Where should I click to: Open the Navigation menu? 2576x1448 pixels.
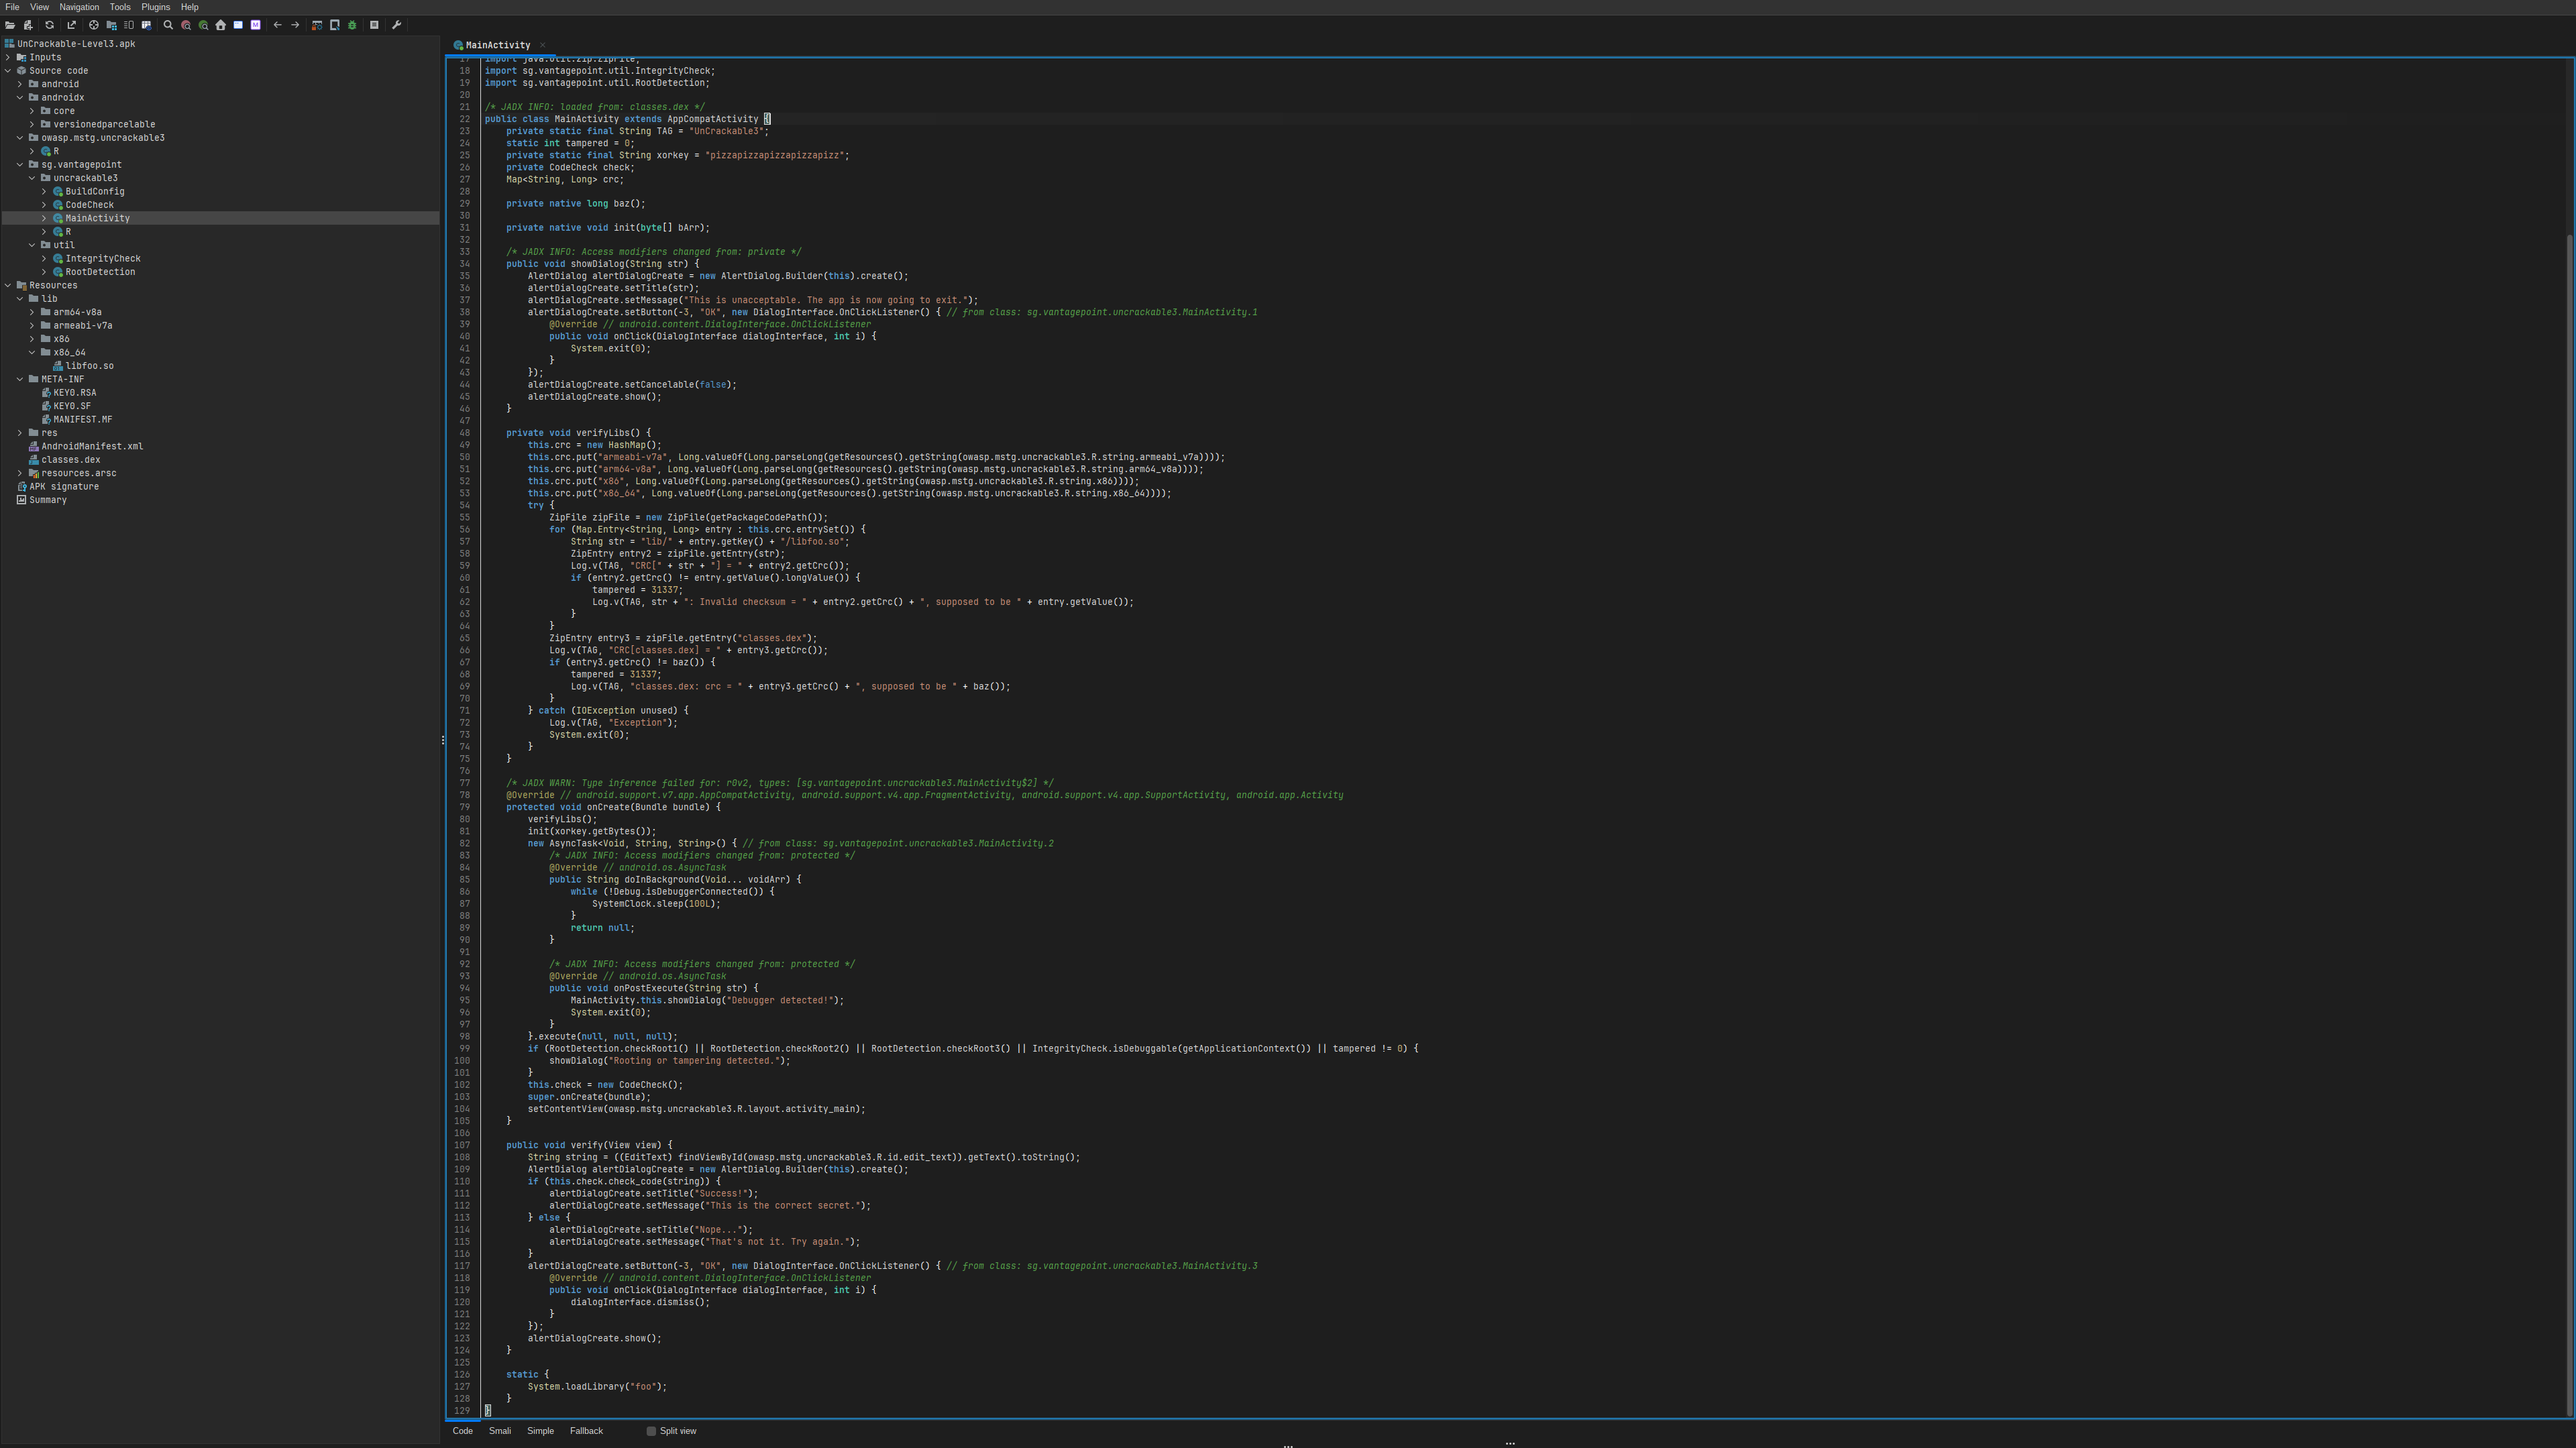79,7
